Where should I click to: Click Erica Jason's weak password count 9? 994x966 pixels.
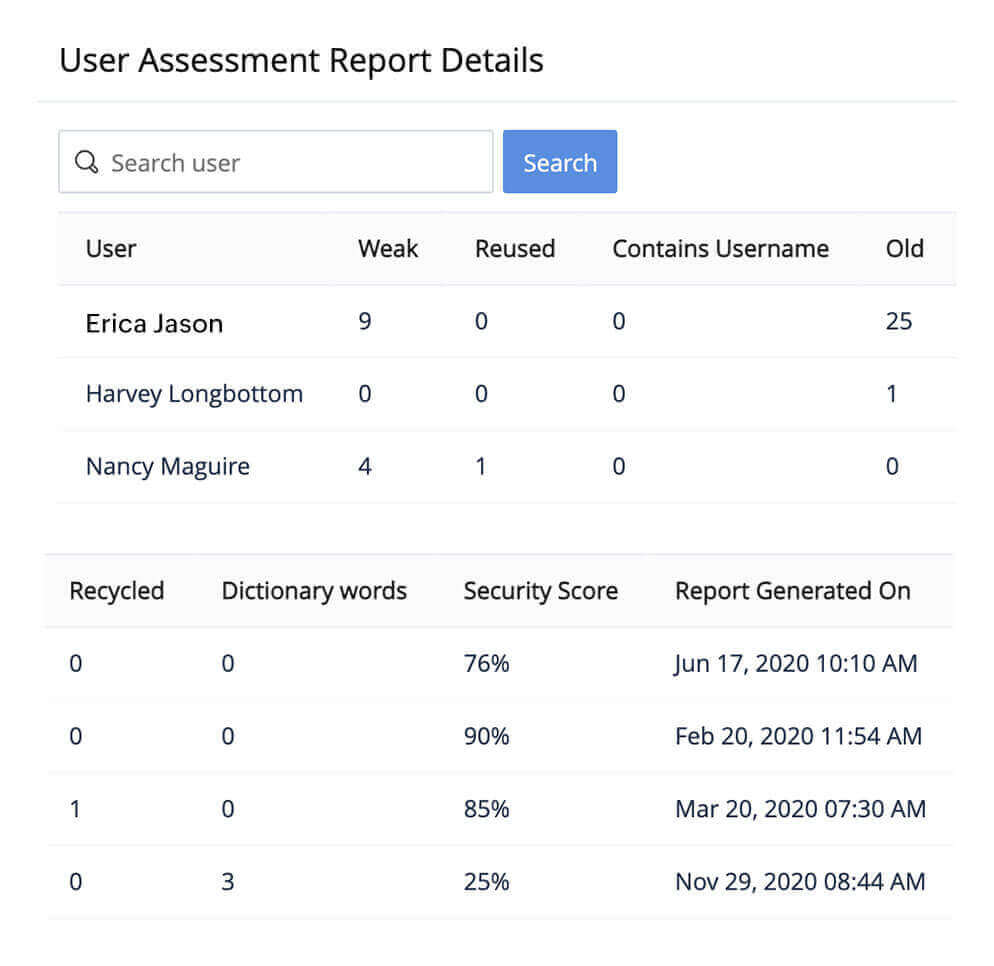[x=365, y=322]
